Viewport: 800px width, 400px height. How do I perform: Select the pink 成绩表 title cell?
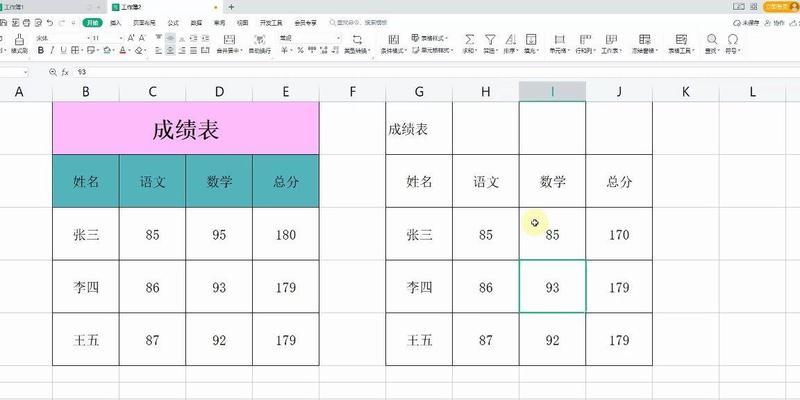186,128
